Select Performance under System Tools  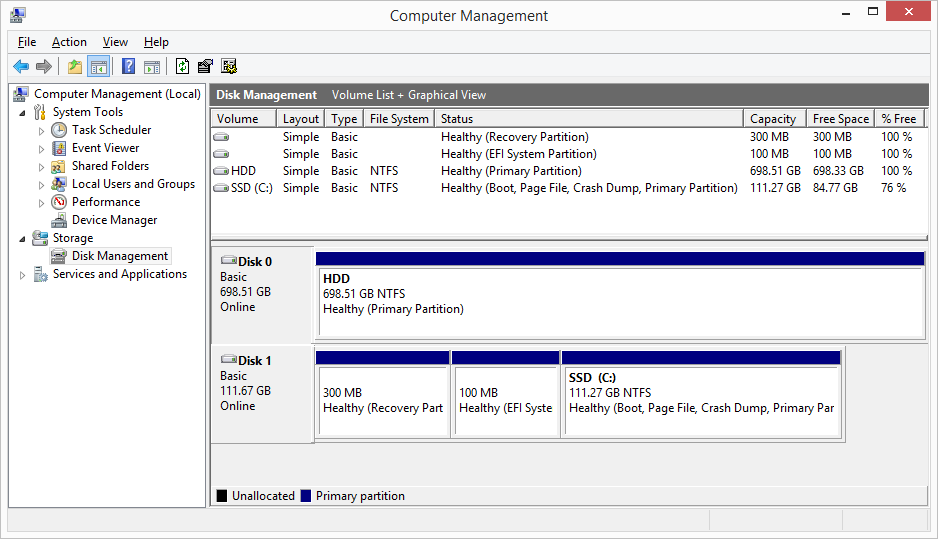point(105,202)
